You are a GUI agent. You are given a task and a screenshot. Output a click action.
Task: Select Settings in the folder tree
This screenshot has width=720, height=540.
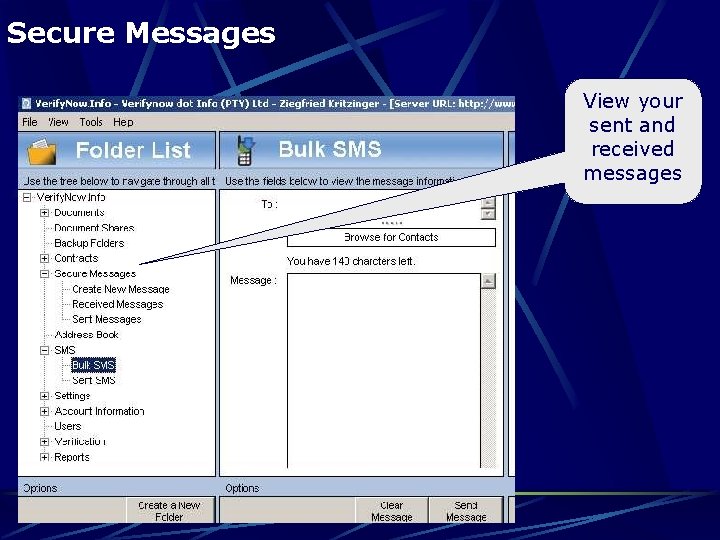(72, 396)
